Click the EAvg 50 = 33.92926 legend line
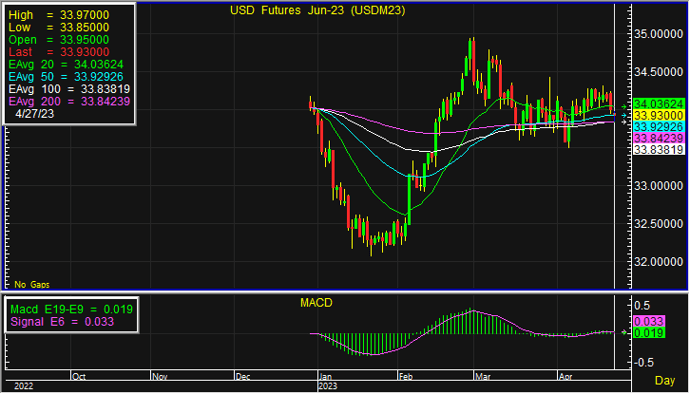Image resolution: width=690 pixels, height=394 pixels. tap(66, 77)
